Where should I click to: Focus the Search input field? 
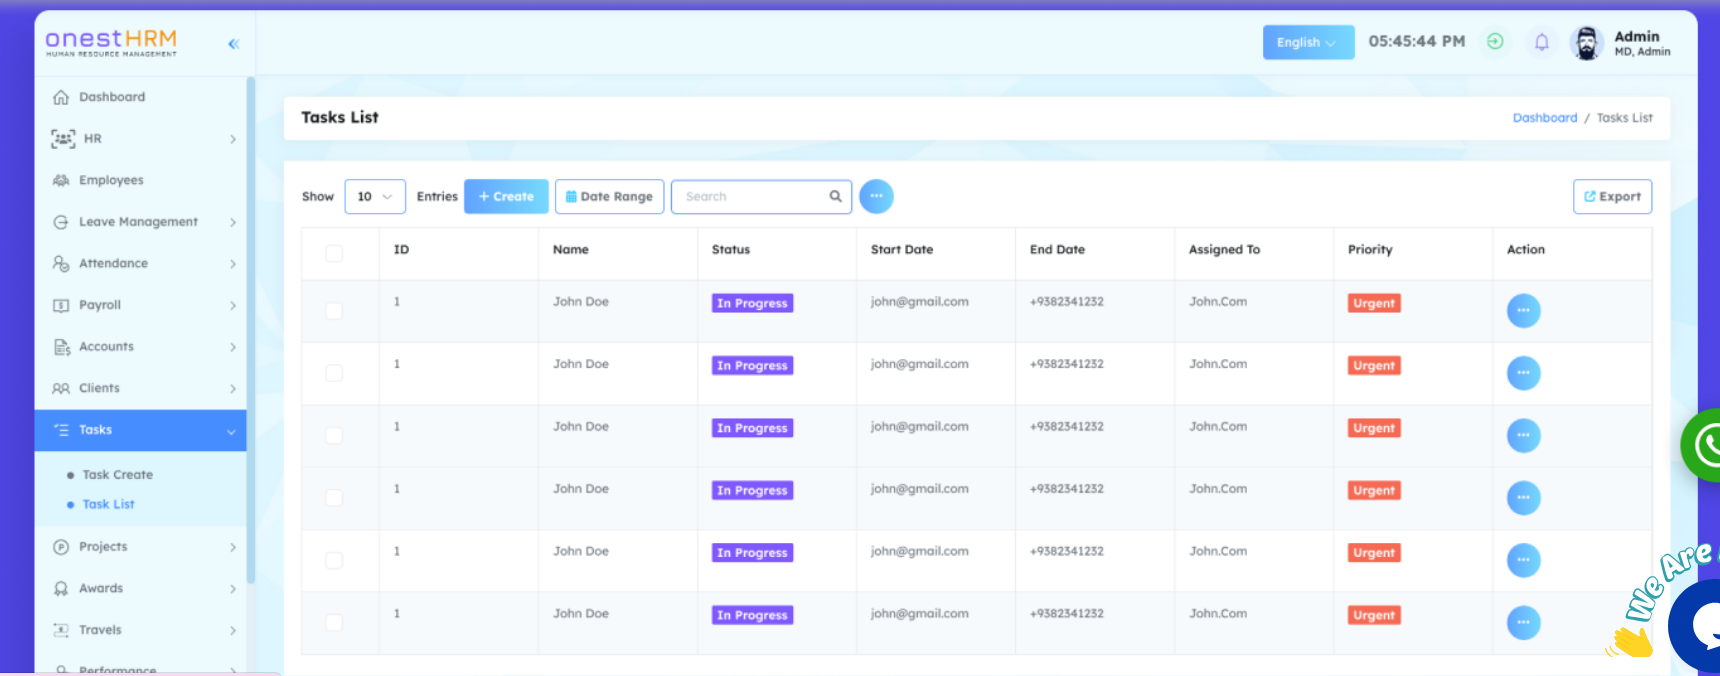pyautogui.click(x=761, y=196)
